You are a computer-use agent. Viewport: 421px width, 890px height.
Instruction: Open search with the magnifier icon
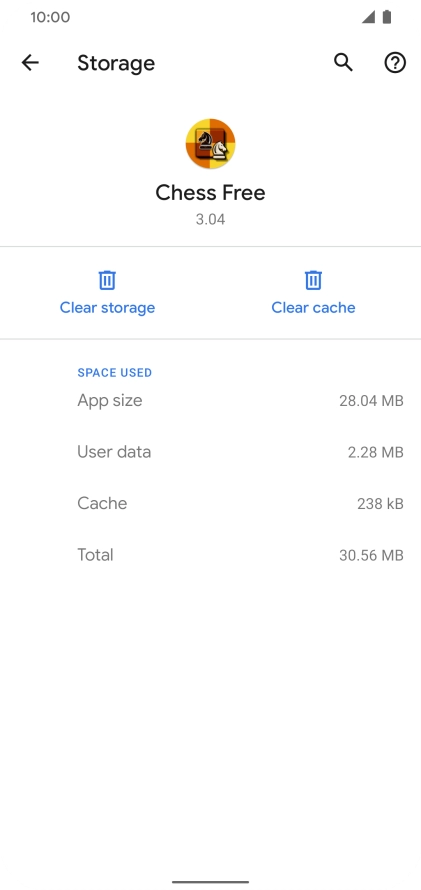[343, 62]
